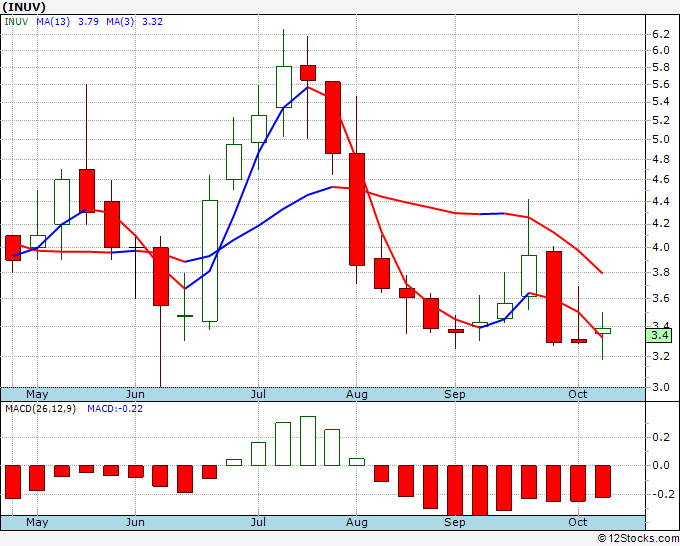Click the tall red candlestick at August start
Viewport: 680px width, 546px height.
[357, 209]
